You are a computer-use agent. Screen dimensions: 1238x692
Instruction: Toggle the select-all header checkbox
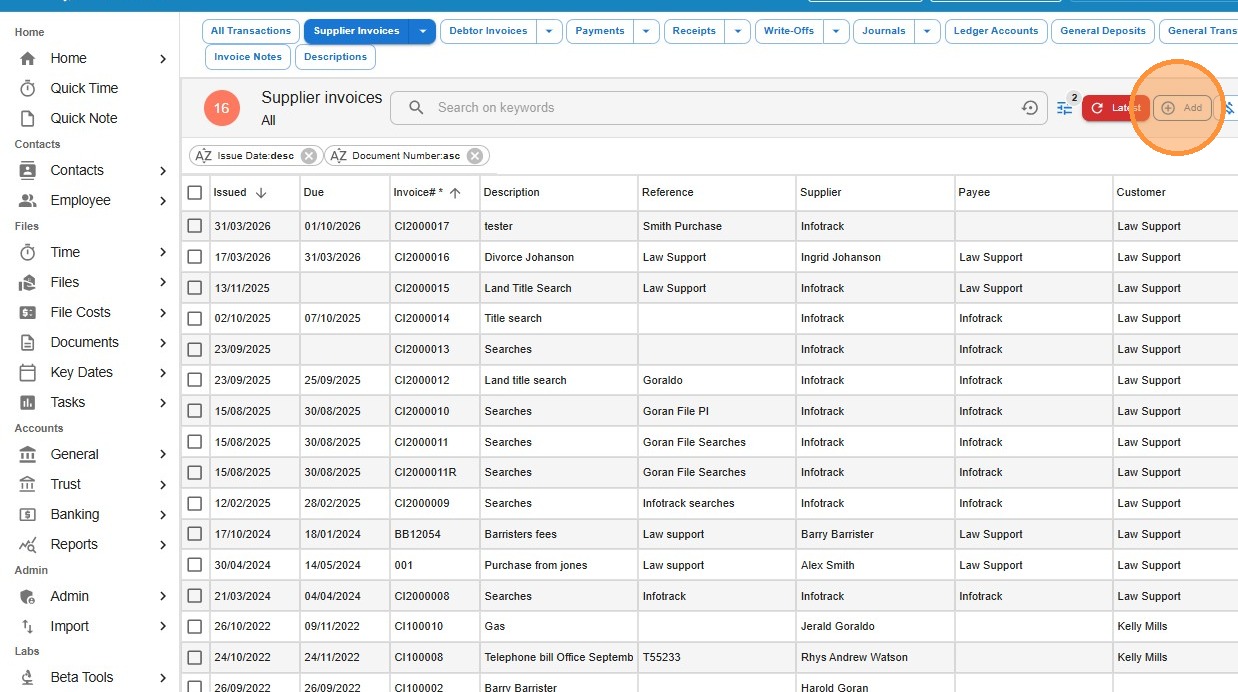(x=195, y=193)
